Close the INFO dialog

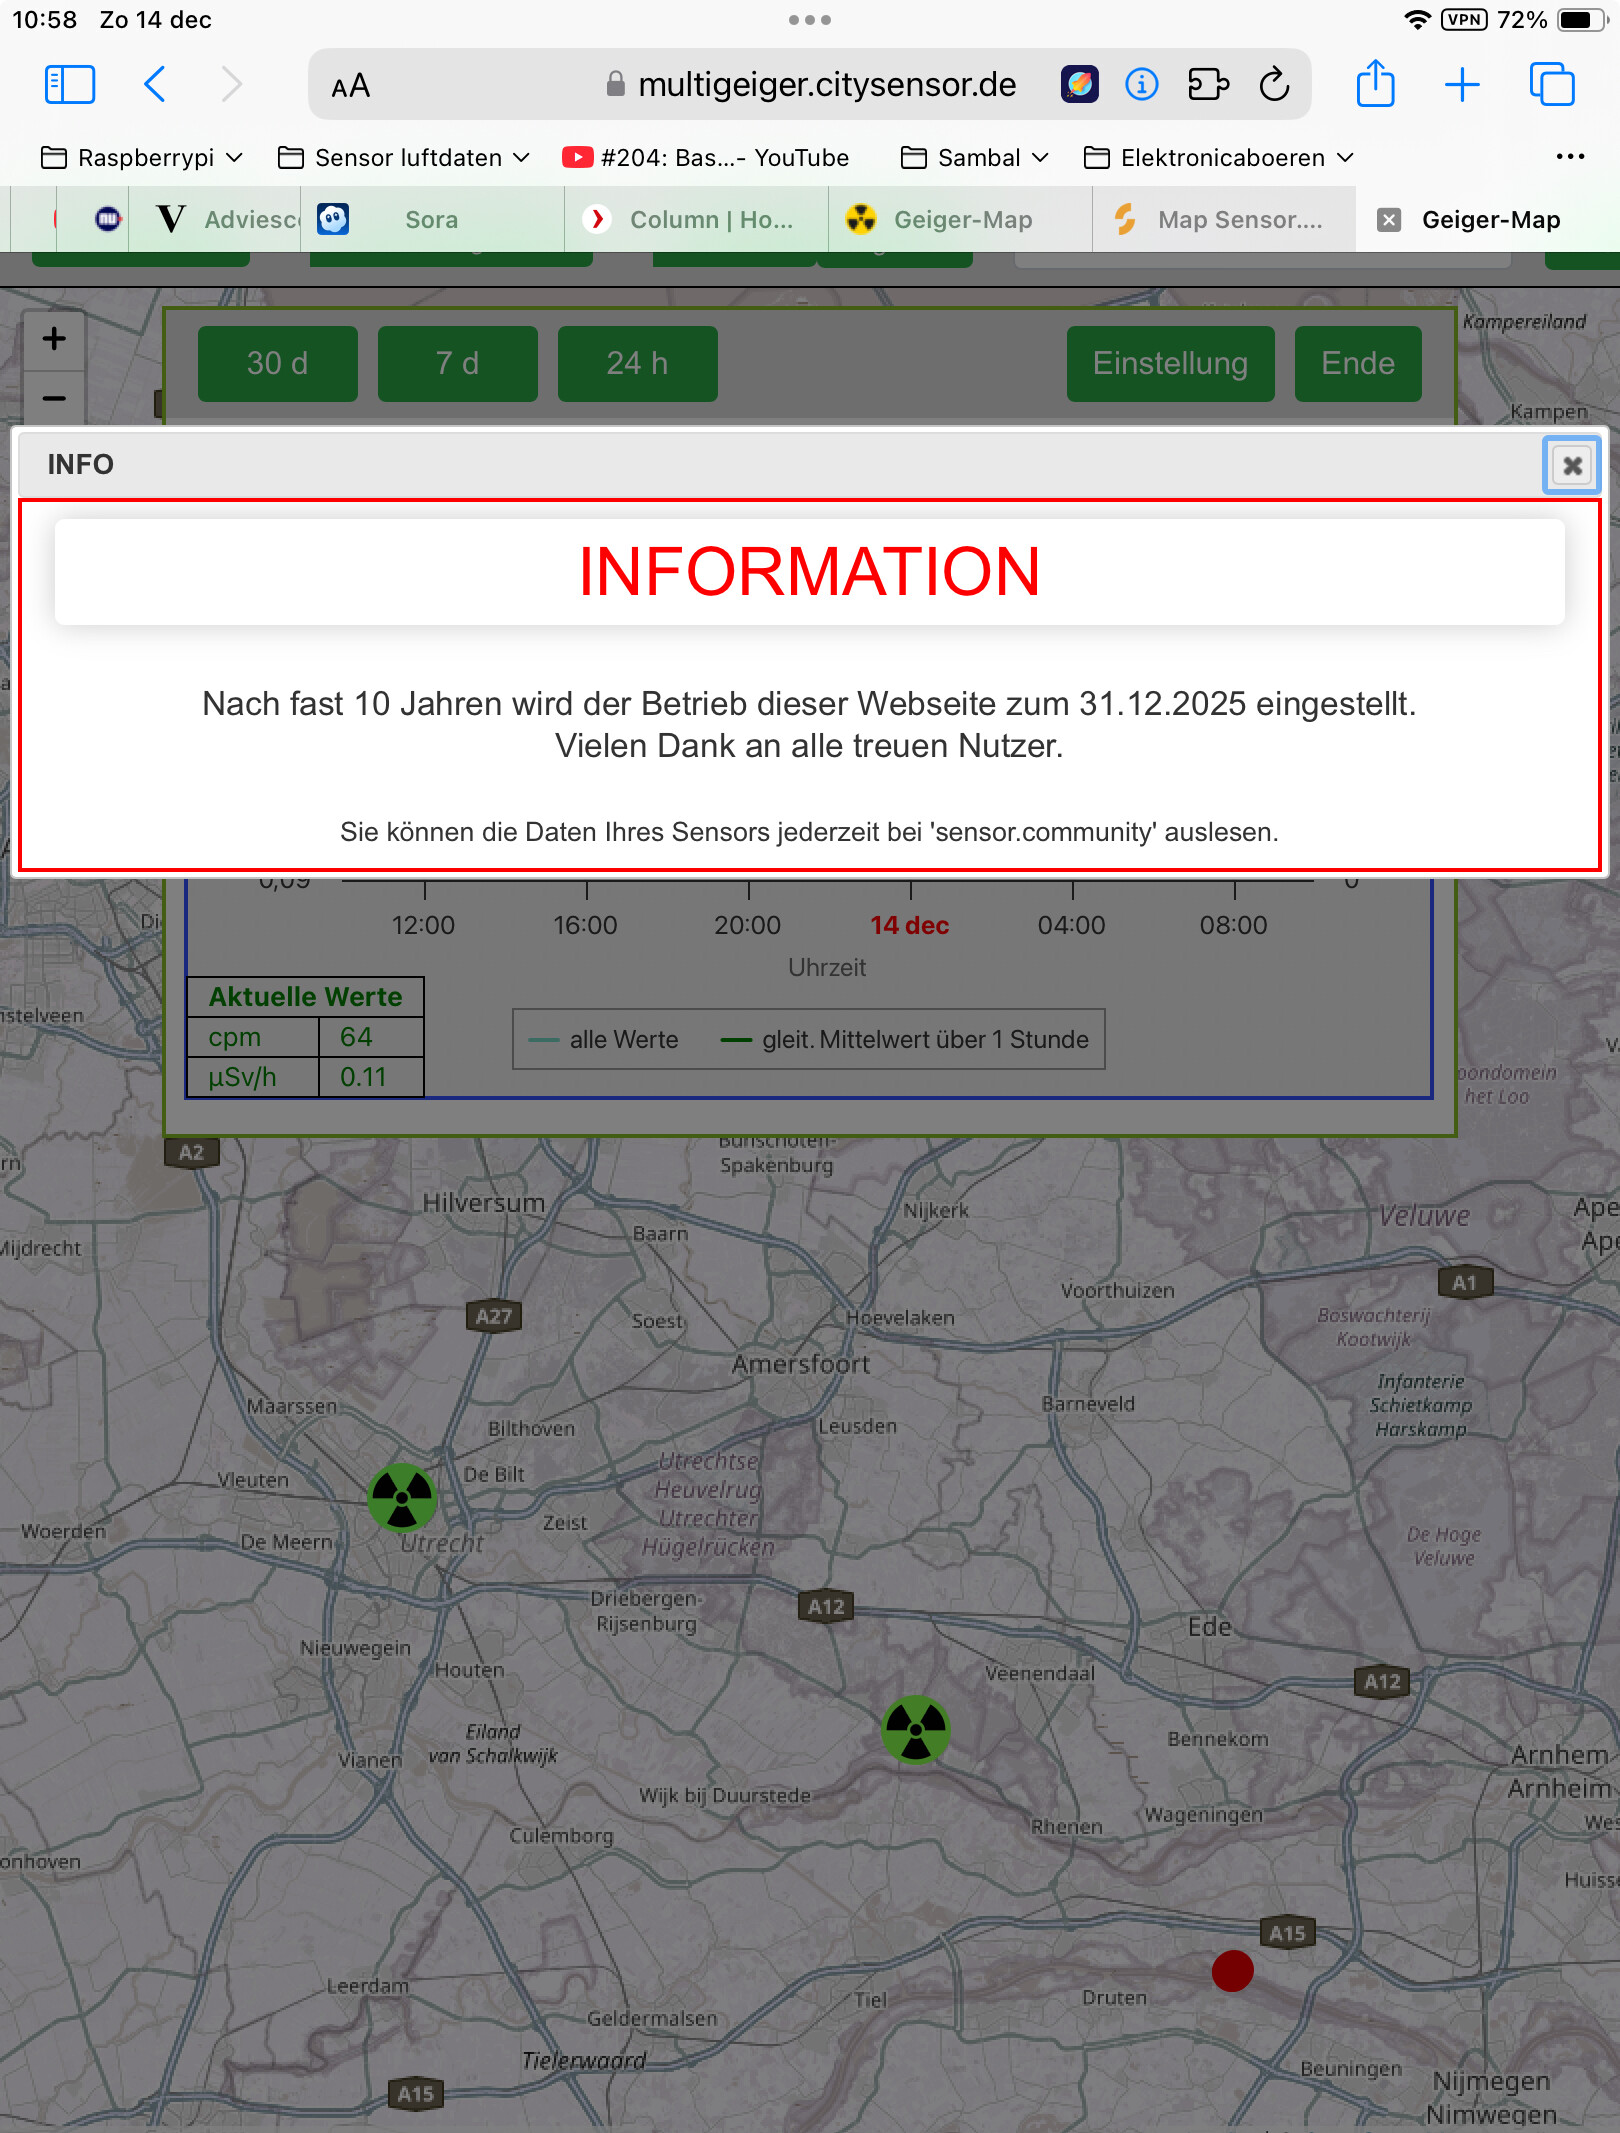(1572, 466)
